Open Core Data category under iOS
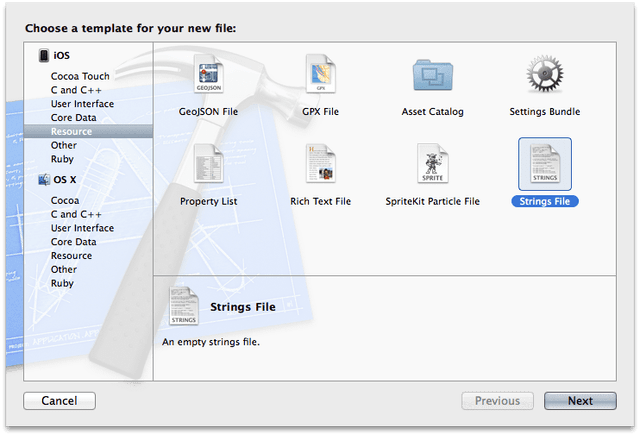This screenshot has width=640, height=436. coord(73,118)
